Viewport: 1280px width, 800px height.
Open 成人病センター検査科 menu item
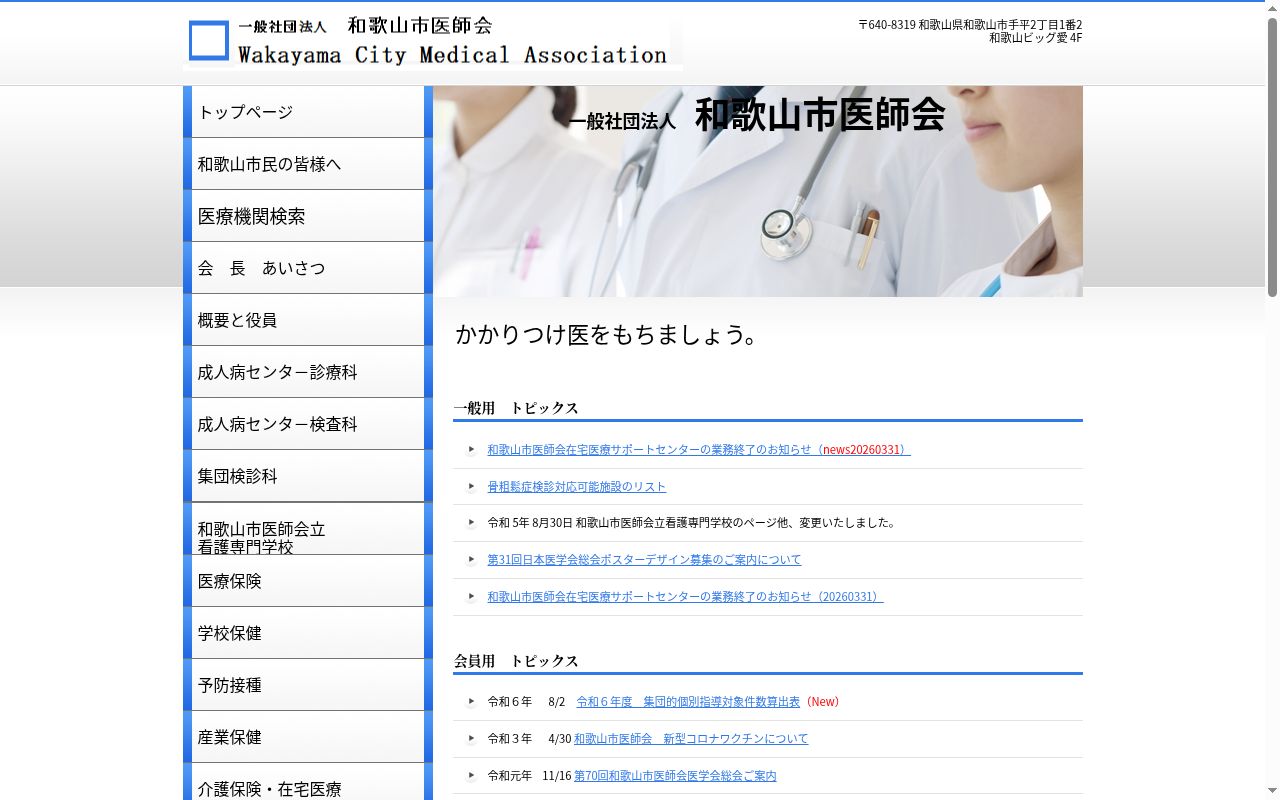pos(308,424)
